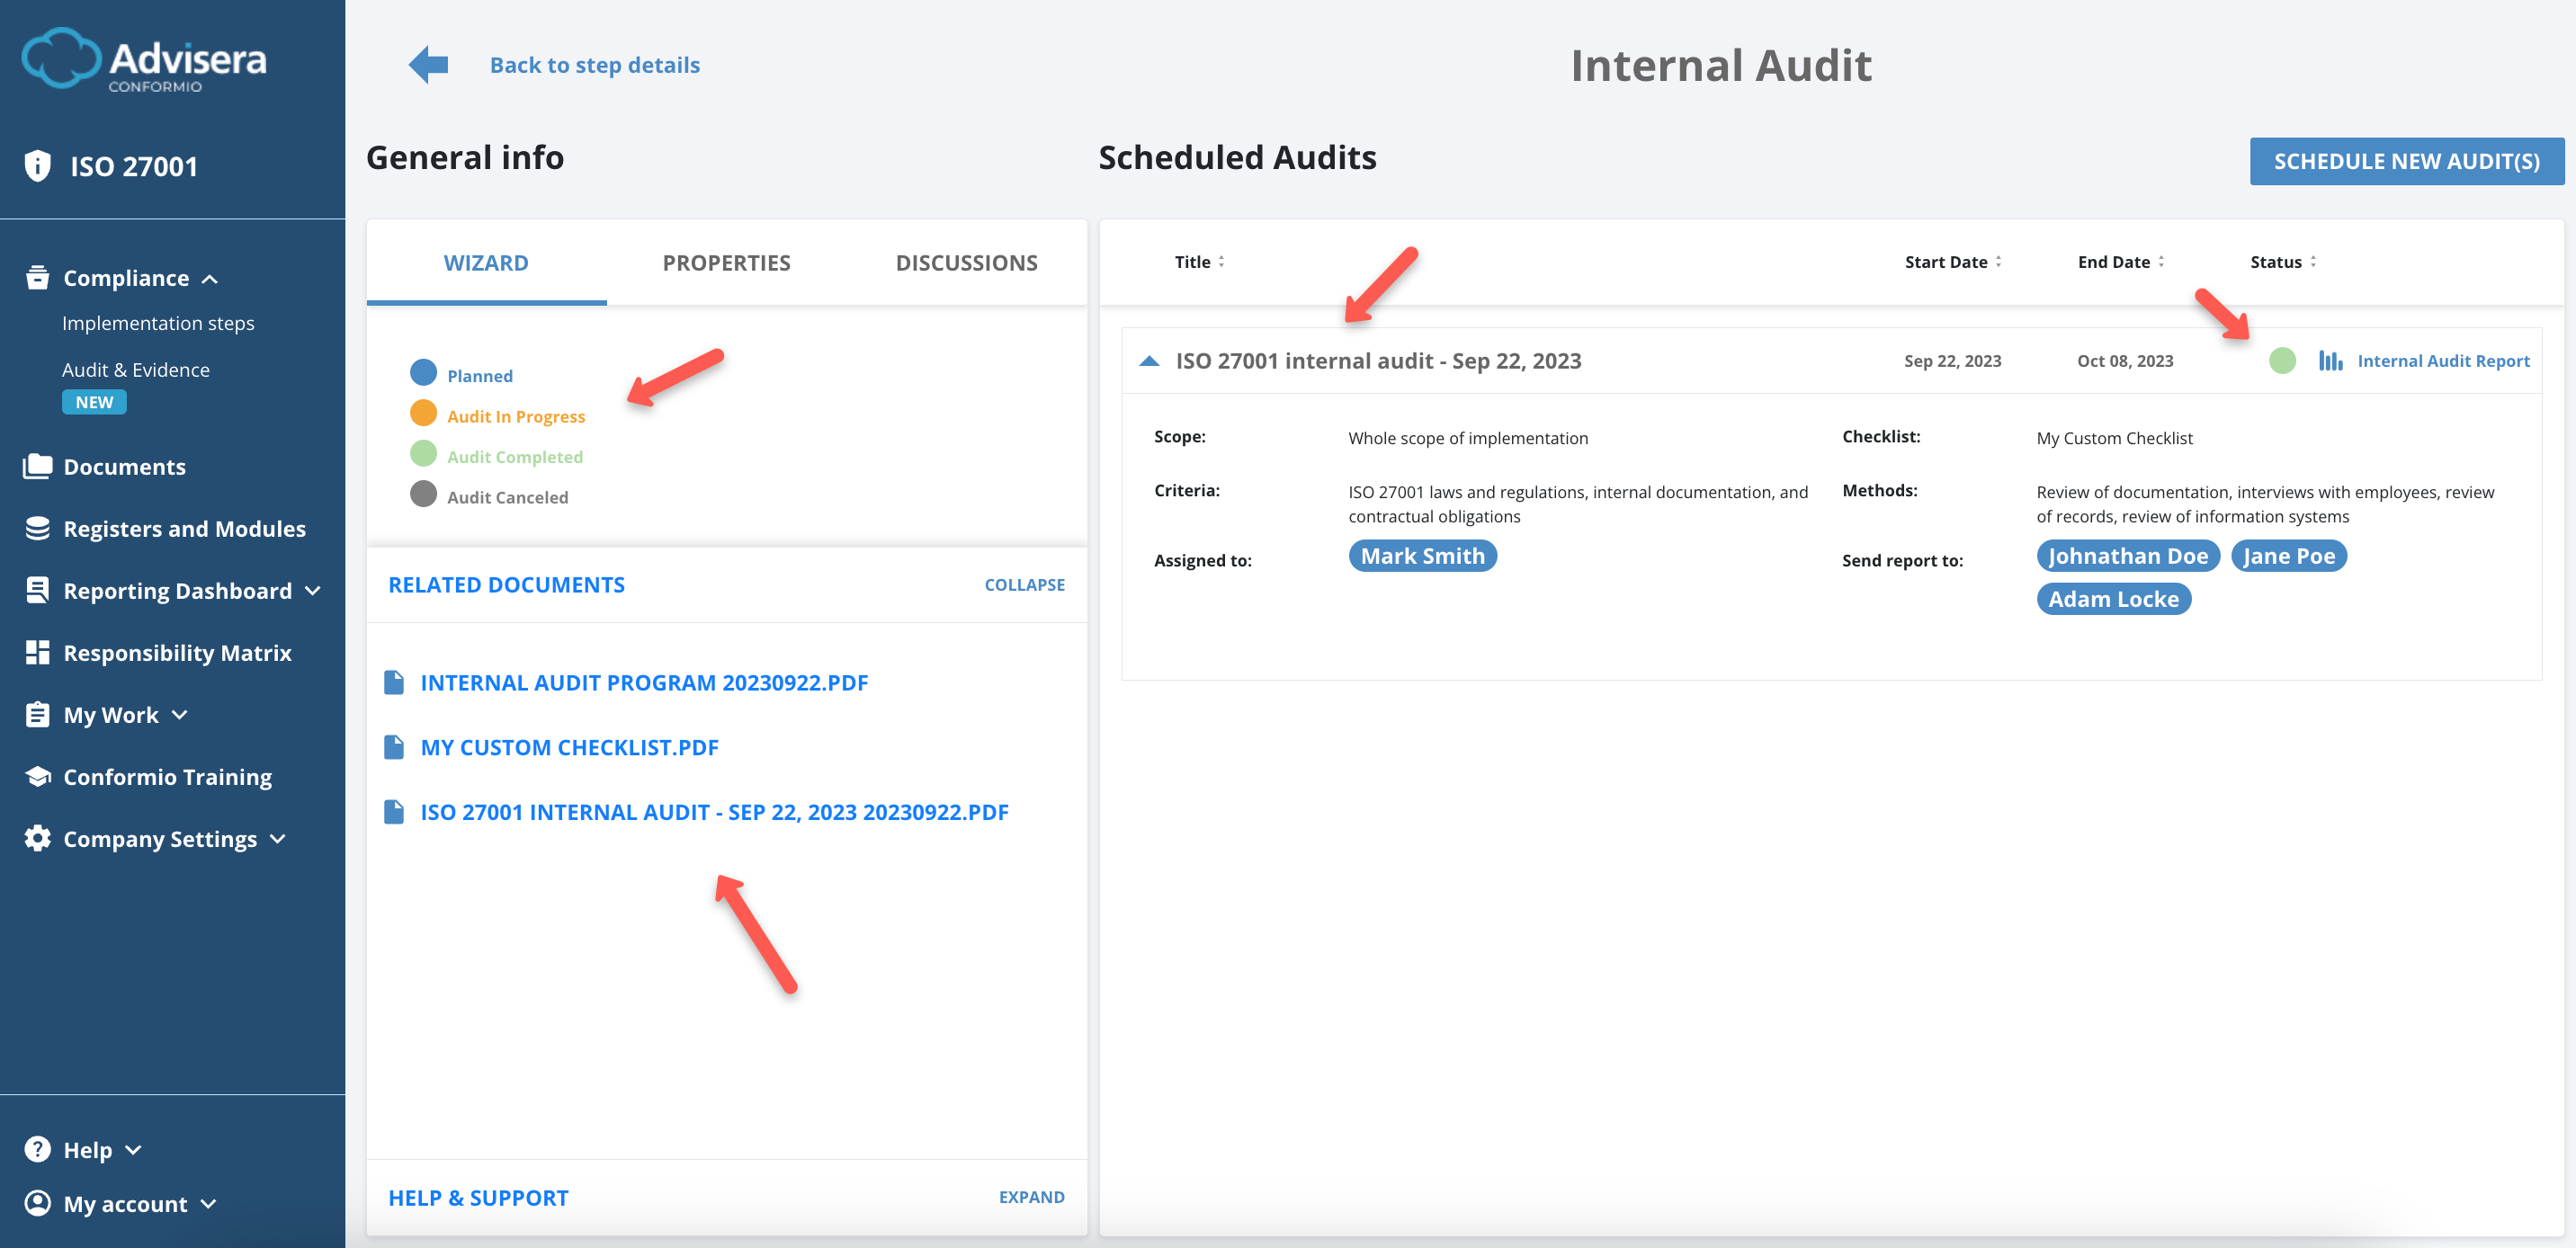2576x1248 pixels.
Task: Click the Responsibility Matrix grid icon
Action: click(x=37, y=652)
